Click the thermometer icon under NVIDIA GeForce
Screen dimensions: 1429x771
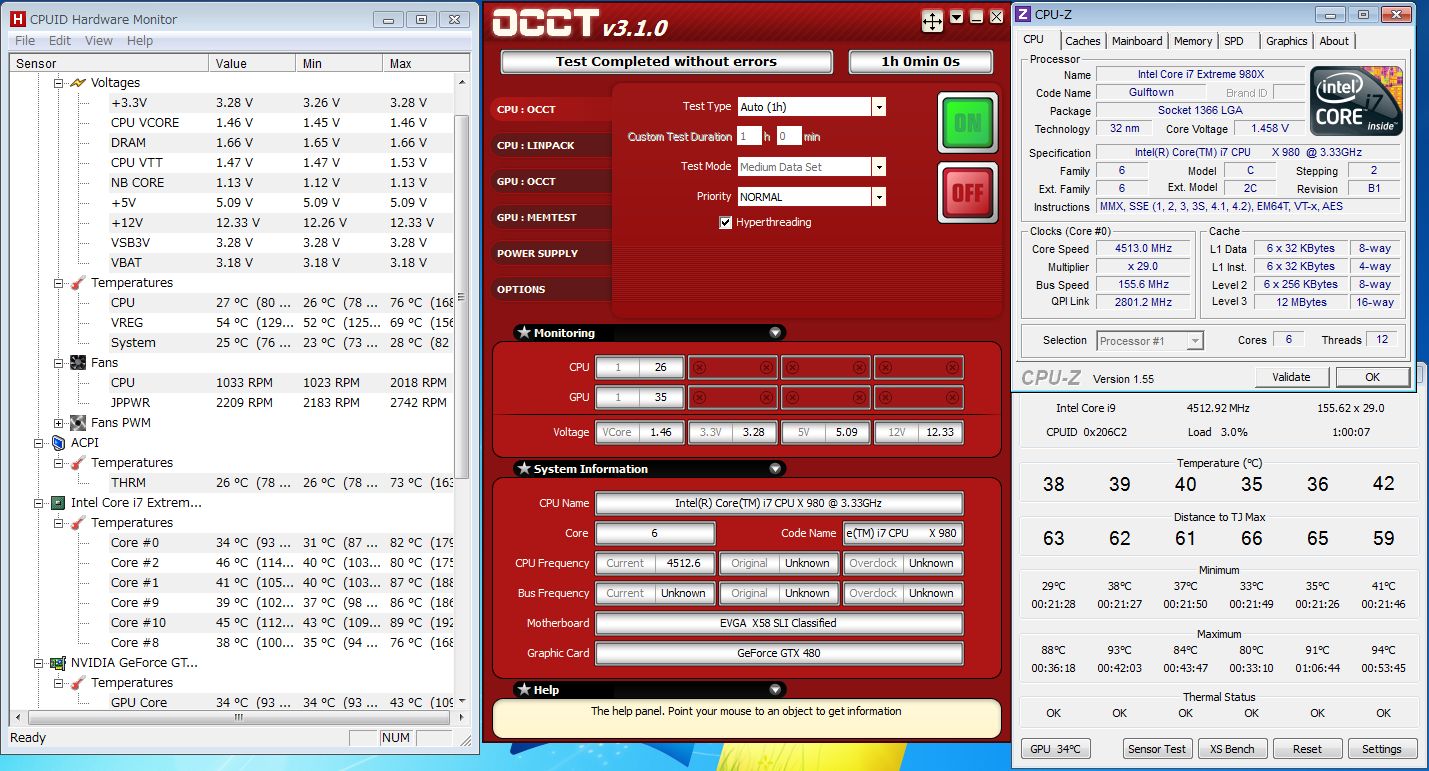click(x=77, y=683)
